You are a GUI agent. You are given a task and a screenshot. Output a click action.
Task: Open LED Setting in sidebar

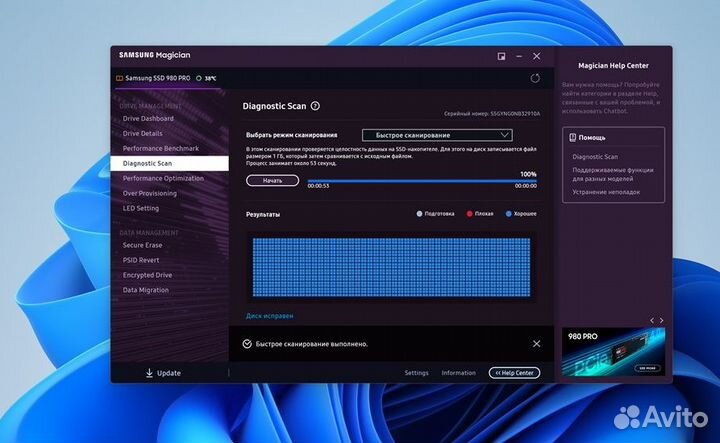(x=141, y=208)
